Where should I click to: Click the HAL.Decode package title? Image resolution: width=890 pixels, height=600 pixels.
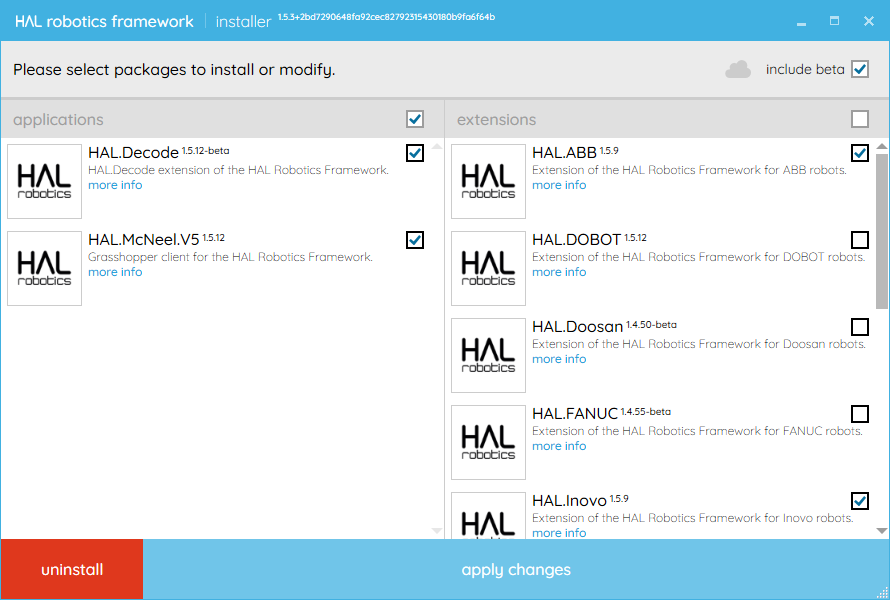133,153
